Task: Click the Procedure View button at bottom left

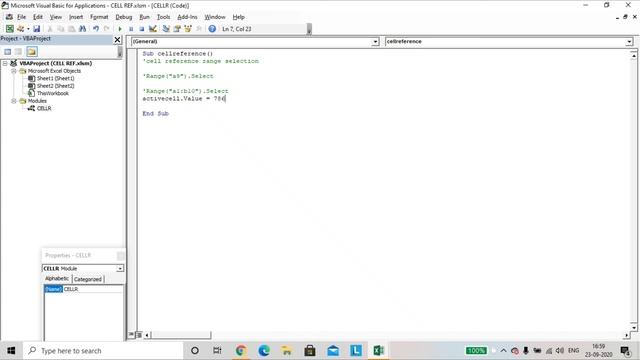Action: coord(131,335)
